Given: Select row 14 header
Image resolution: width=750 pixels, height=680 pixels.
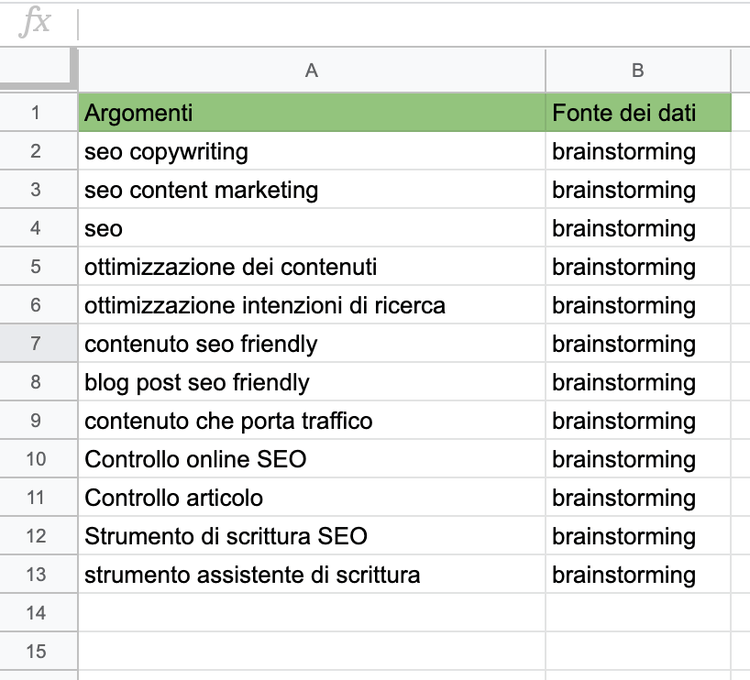Looking at the screenshot, I should [x=38, y=613].
